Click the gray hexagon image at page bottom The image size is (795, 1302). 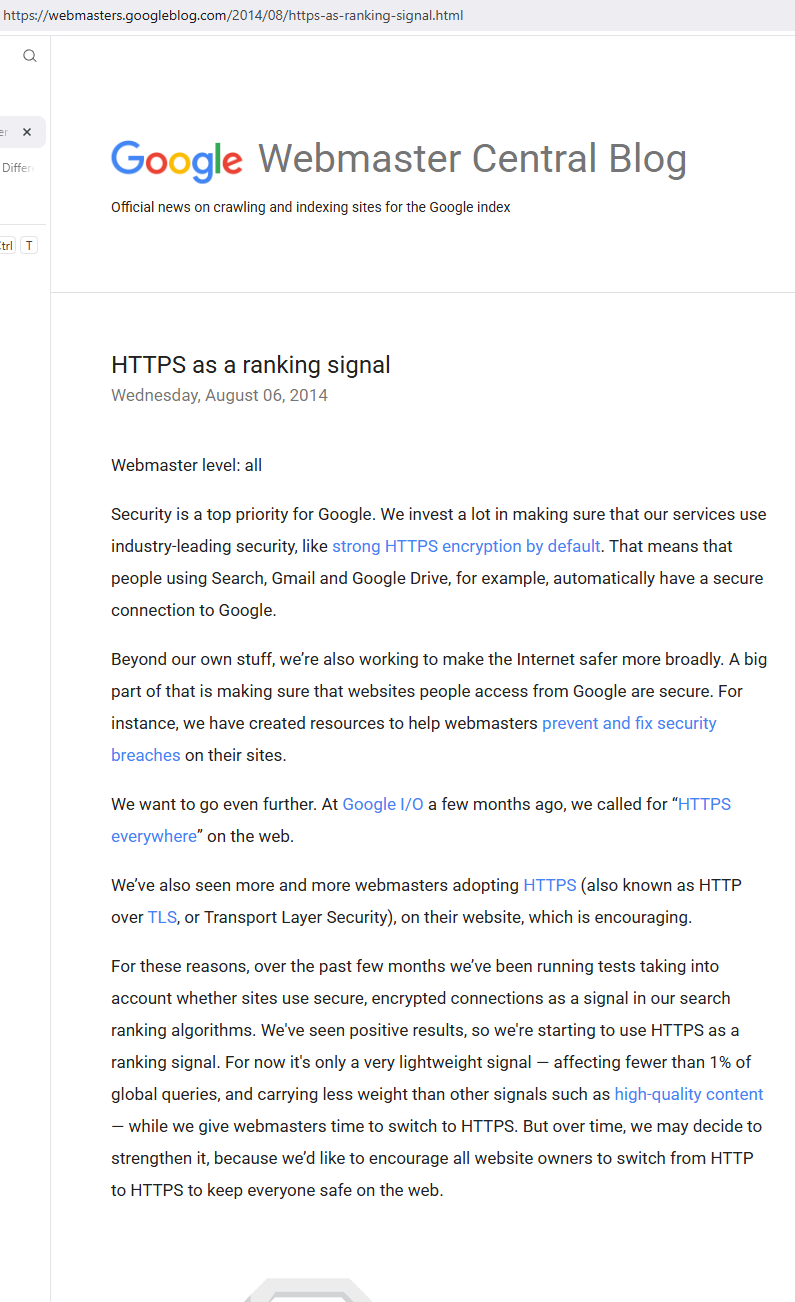click(308, 1290)
